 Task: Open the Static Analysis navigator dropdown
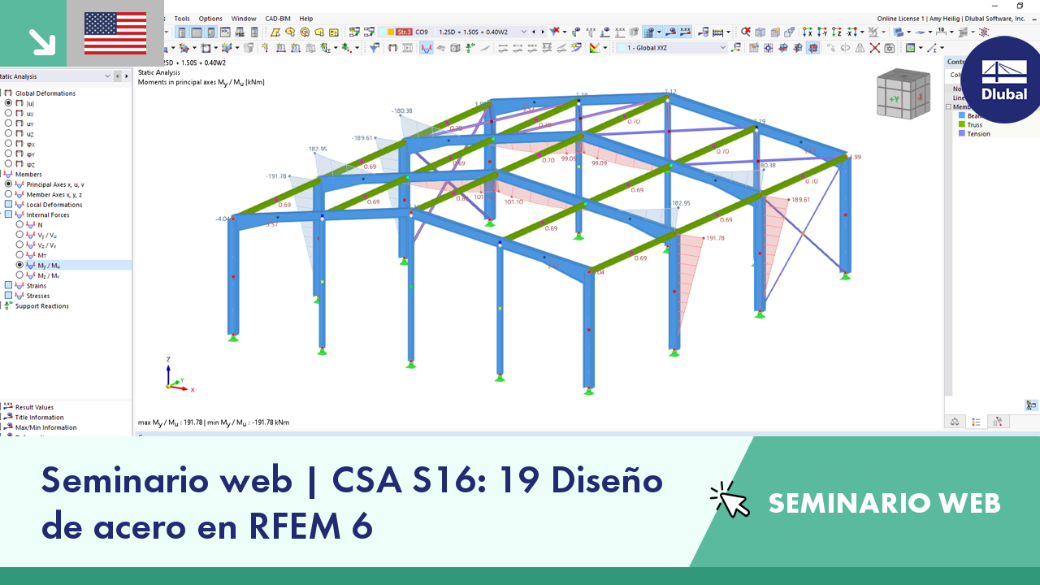pyautogui.click(x=107, y=76)
